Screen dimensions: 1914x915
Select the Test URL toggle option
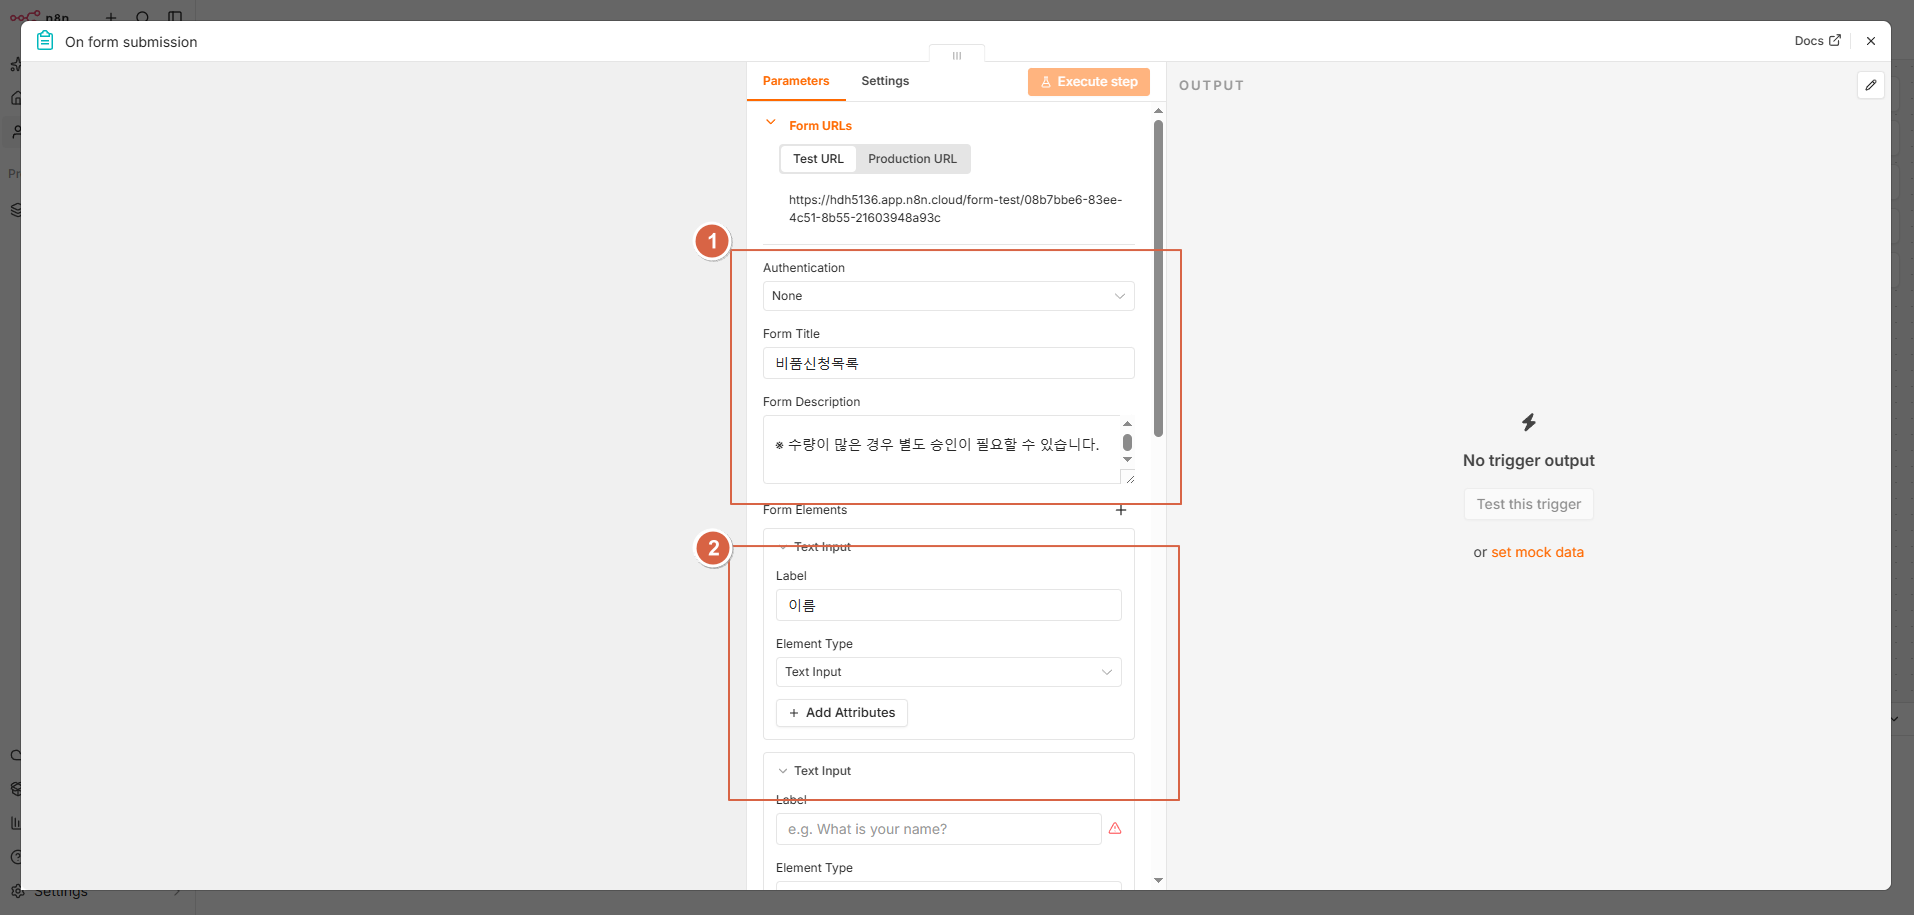coord(818,159)
